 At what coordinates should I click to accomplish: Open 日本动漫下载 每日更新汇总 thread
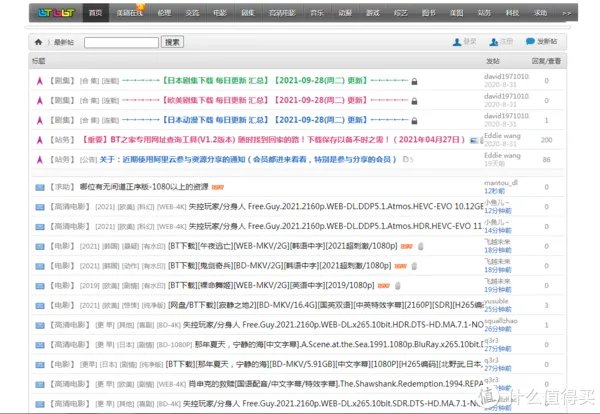click(x=265, y=120)
